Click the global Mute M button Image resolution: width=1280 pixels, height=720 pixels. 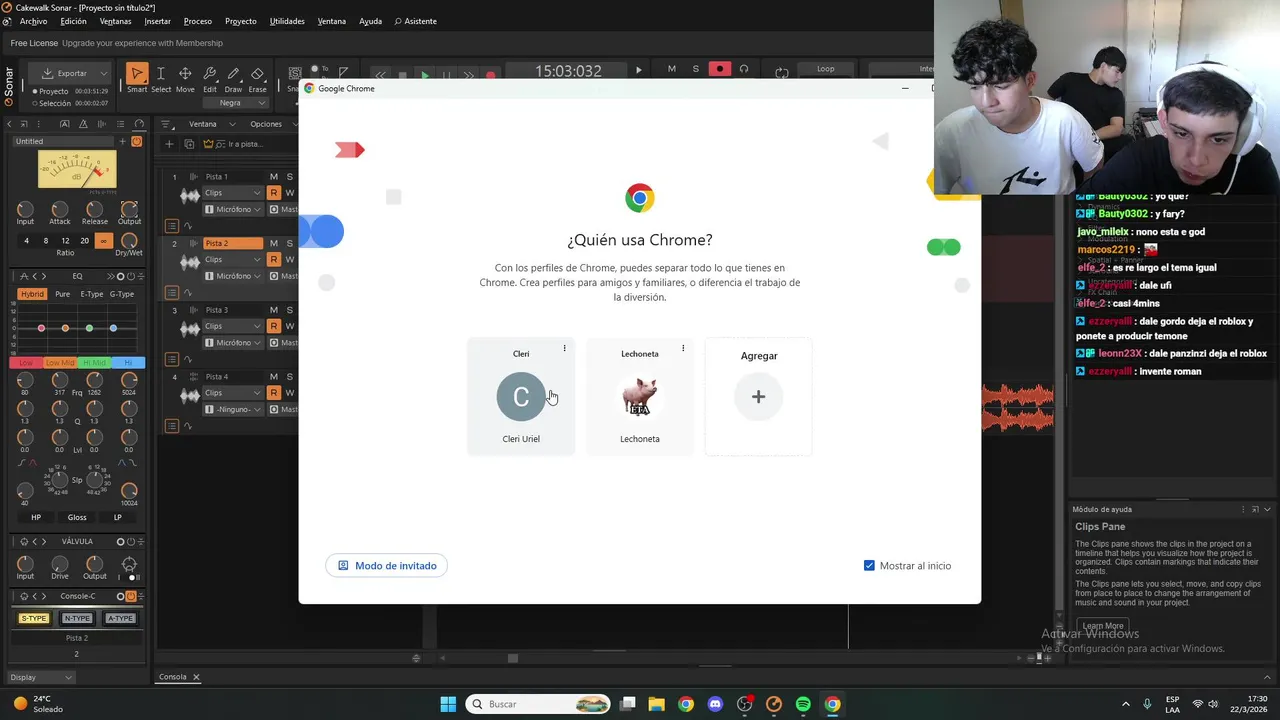click(x=671, y=69)
